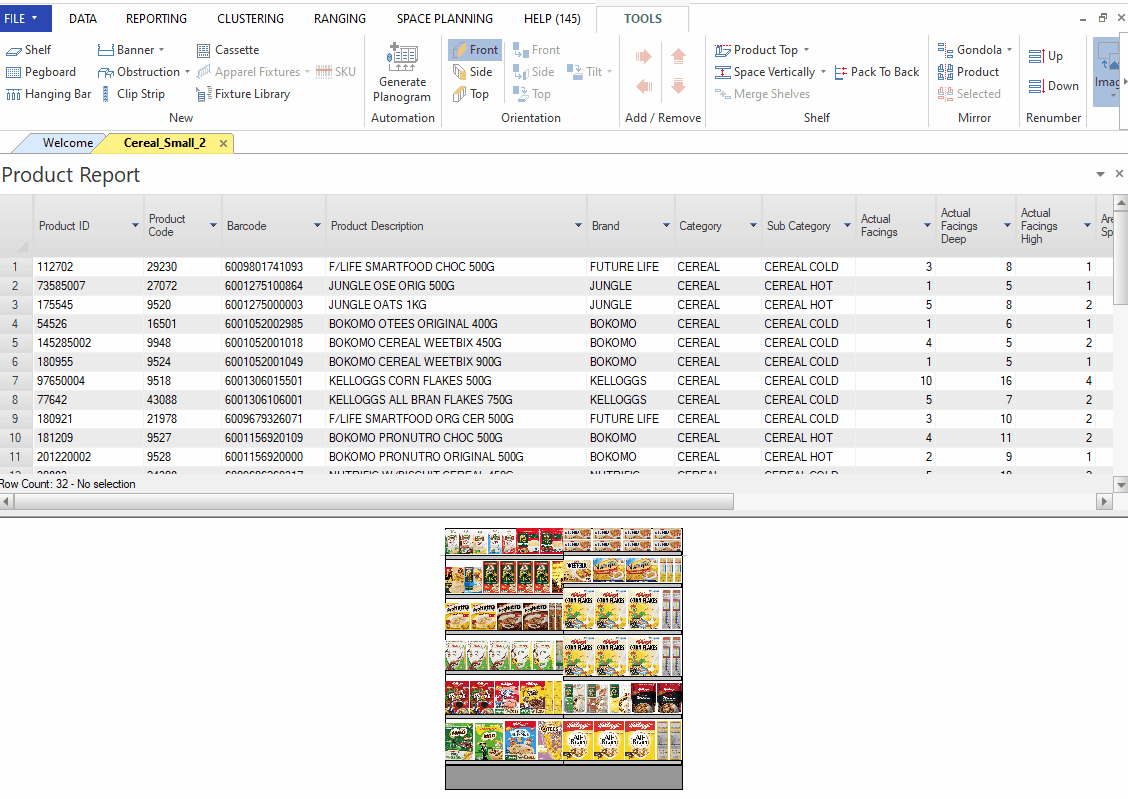Click the JUNGLE OATS 1KG cell

(456, 305)
